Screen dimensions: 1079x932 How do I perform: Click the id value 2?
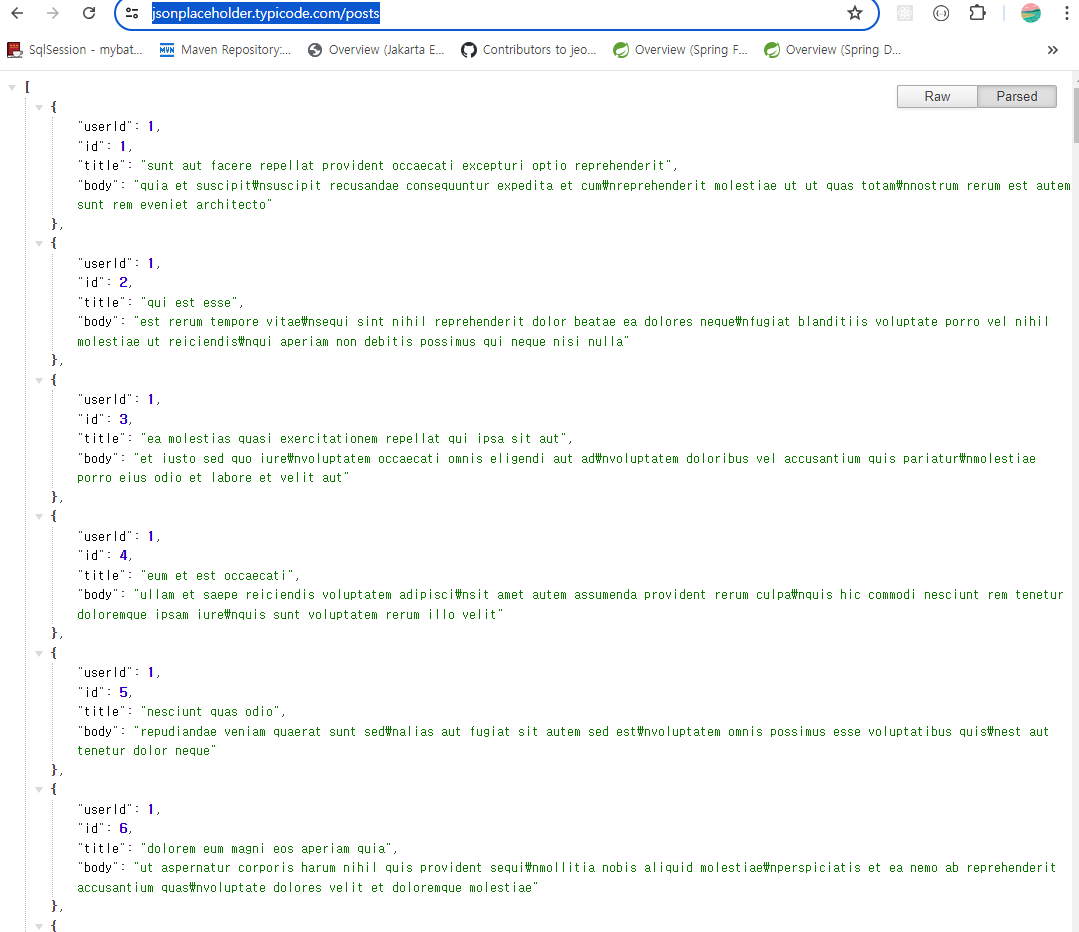point(123,282)
